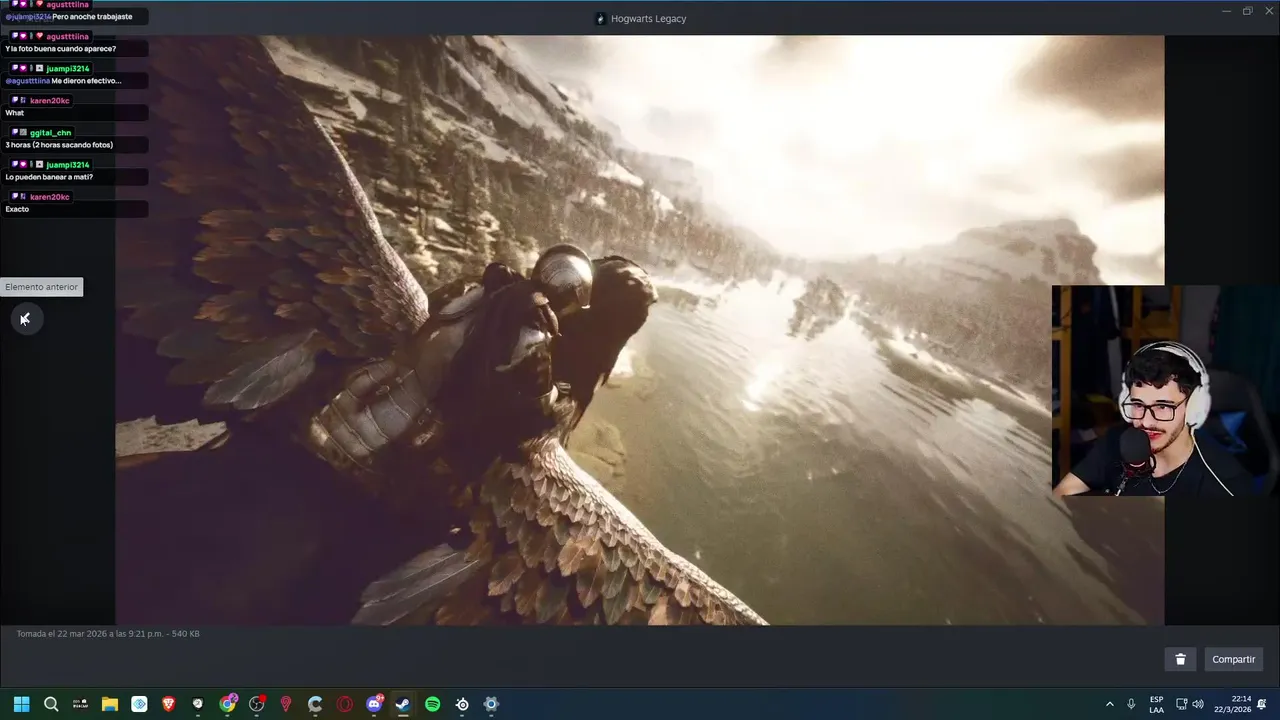The width and height of the screenshot is (1280, 720).
Task: Click chat message 'Me dieron efectivo...'
Action: click(86, 81)
